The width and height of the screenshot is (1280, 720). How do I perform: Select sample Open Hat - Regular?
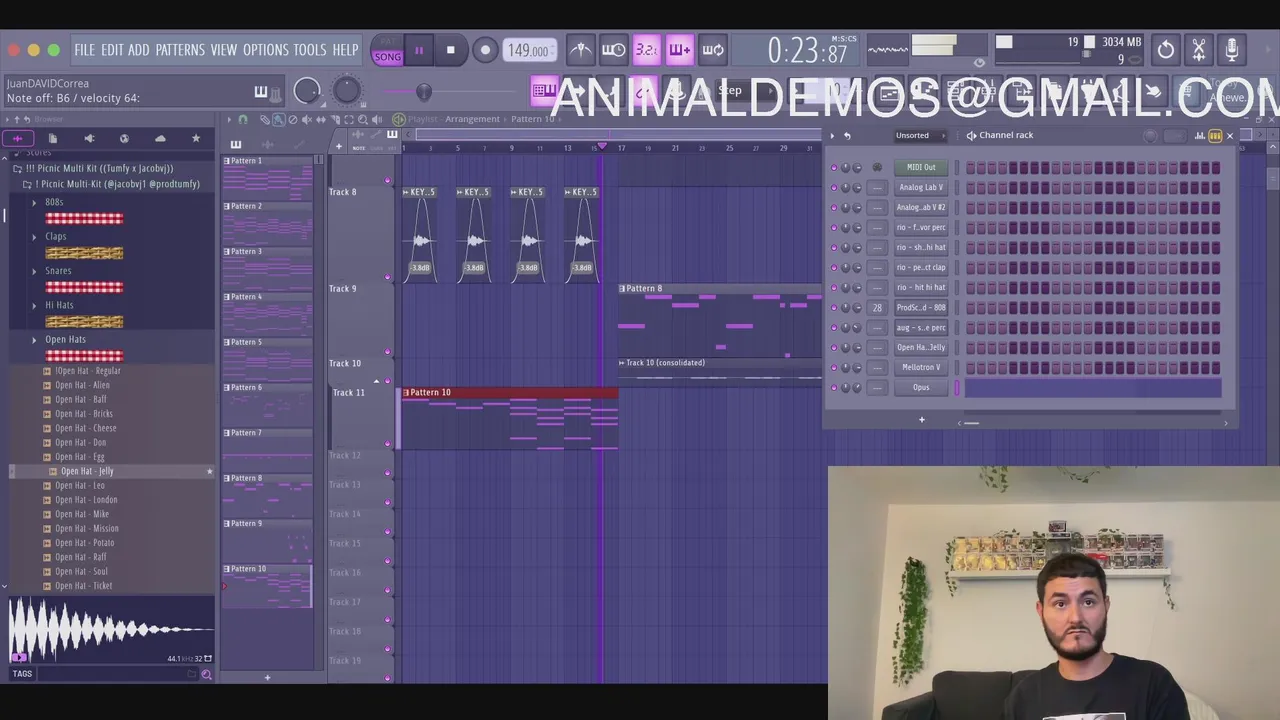coord(88,371)
